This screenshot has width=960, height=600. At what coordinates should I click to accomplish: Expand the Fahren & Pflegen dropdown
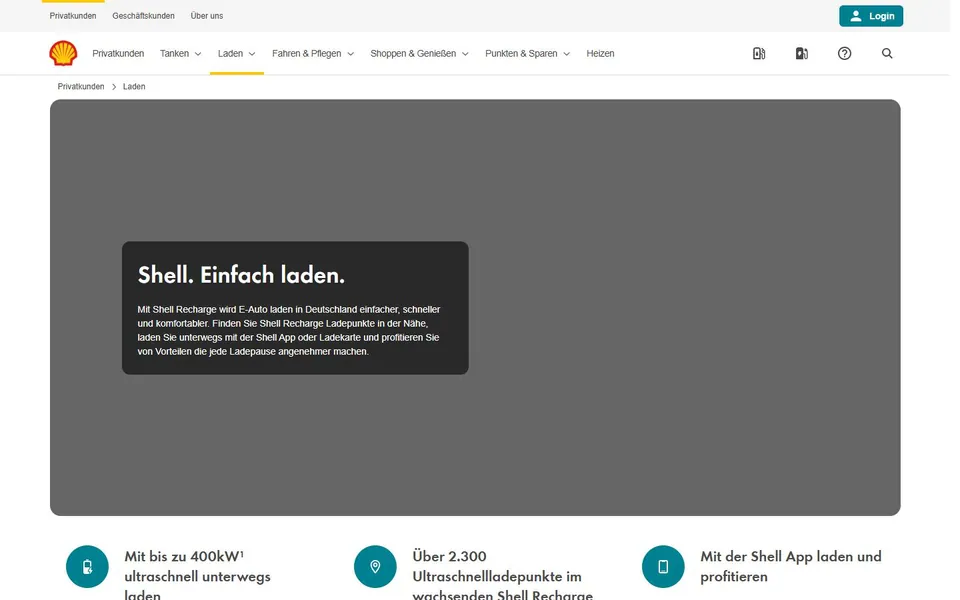point(313,53)
